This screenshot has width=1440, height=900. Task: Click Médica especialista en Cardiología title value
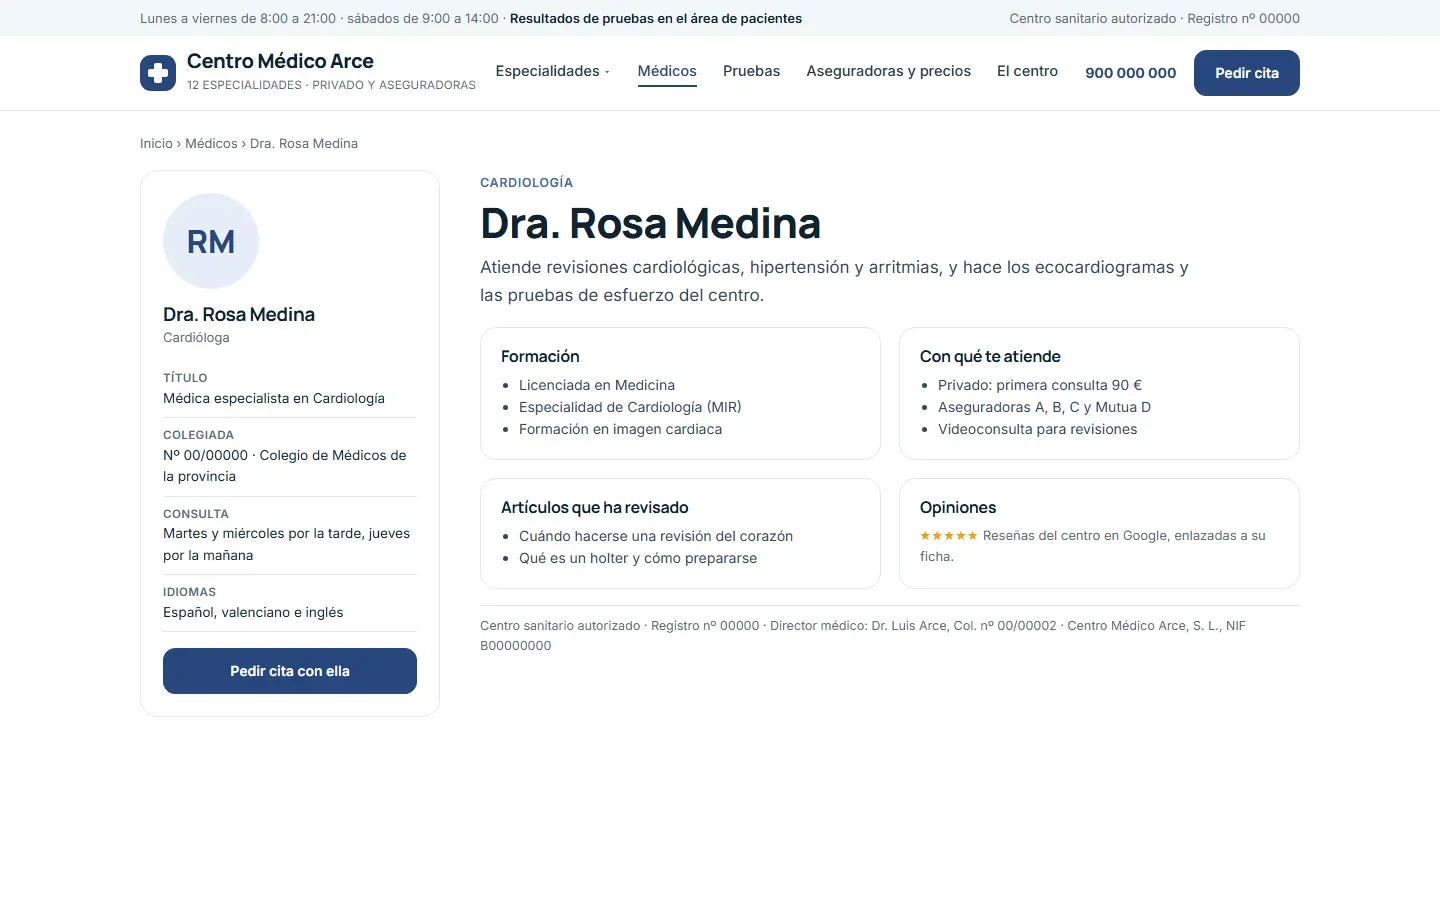[x=274, y=398]
